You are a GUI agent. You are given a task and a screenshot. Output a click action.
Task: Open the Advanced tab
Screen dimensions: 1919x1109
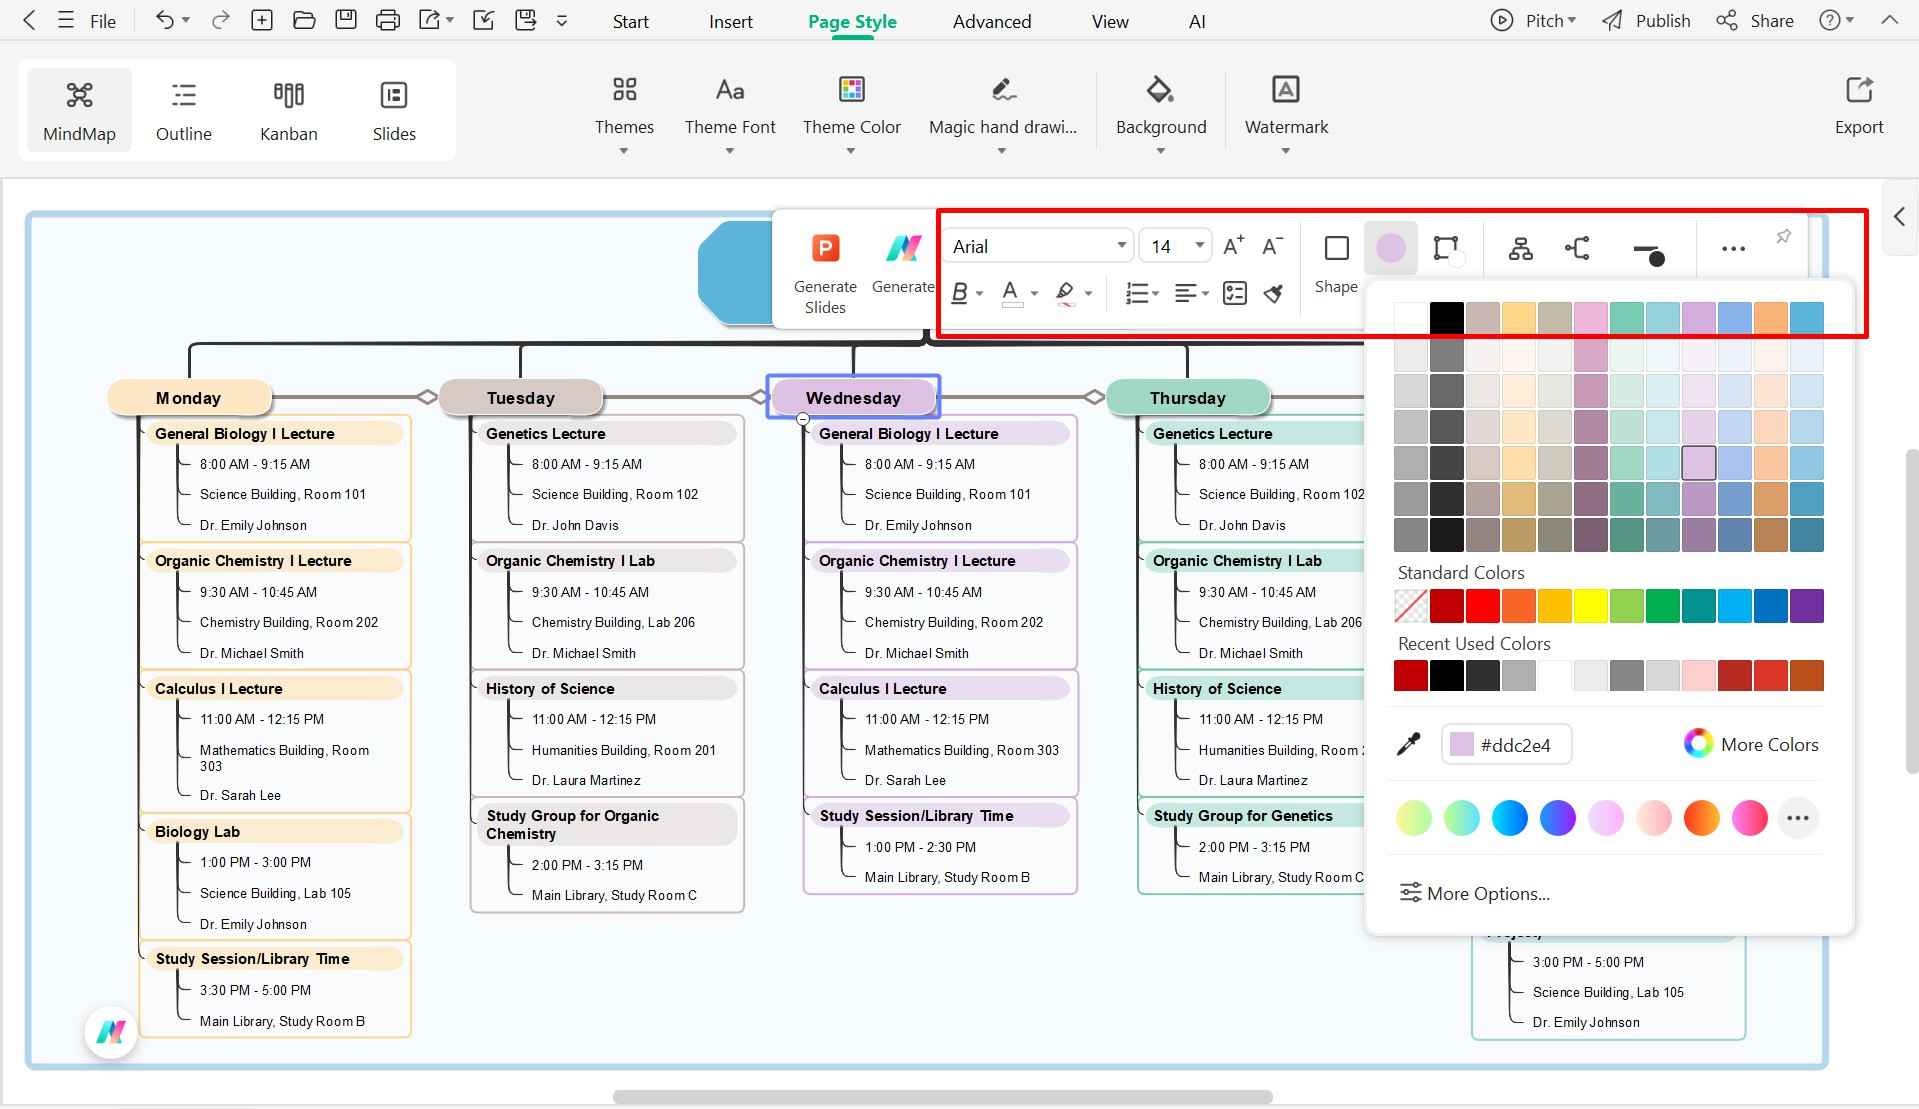(x=992, y=21)
